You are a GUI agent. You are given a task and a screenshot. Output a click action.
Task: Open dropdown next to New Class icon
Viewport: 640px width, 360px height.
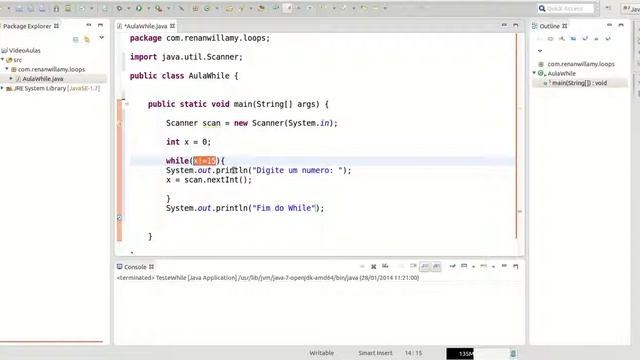coord(217,8)
